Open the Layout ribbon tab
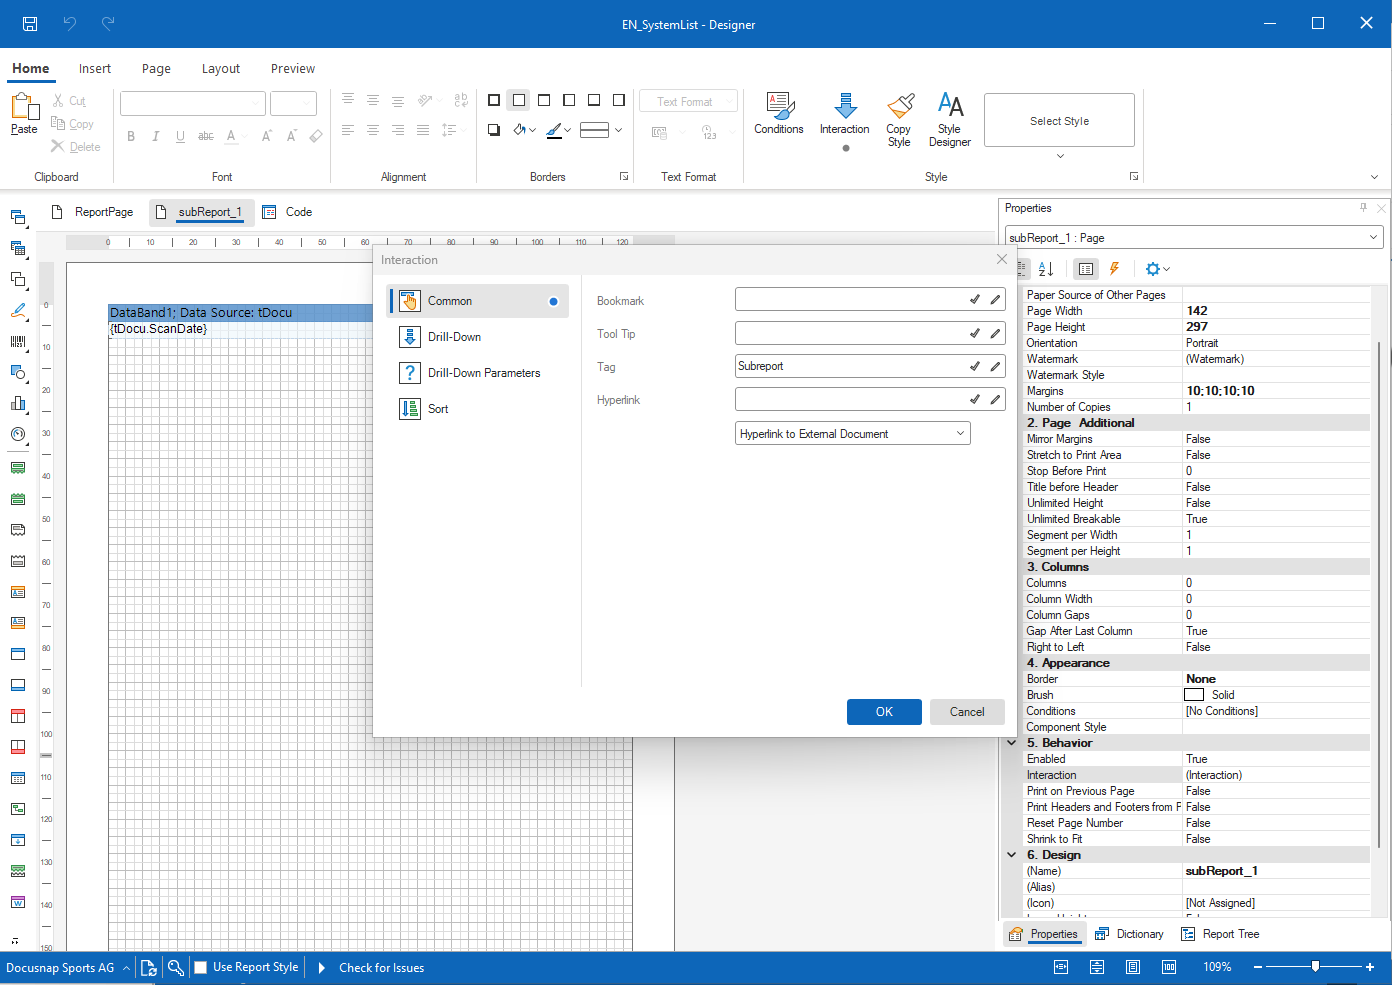 [x=221, y=69]
